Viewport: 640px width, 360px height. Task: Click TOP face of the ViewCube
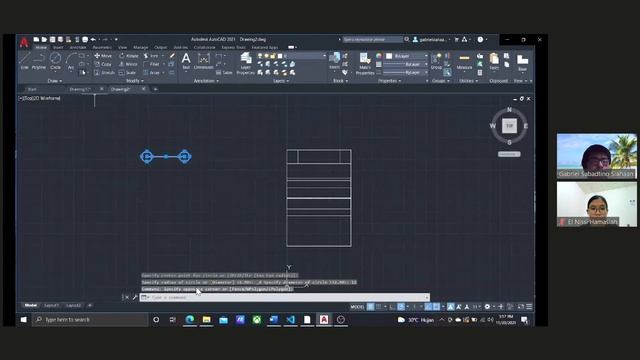tap(509, 126)
